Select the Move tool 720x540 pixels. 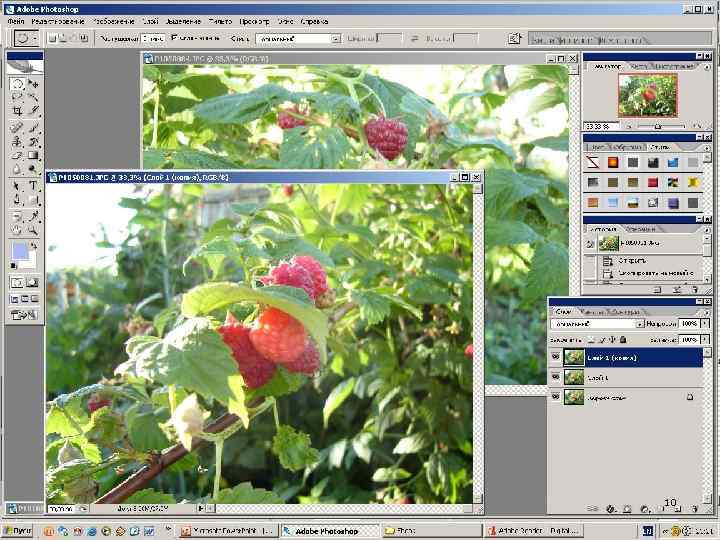coord(33,84)
